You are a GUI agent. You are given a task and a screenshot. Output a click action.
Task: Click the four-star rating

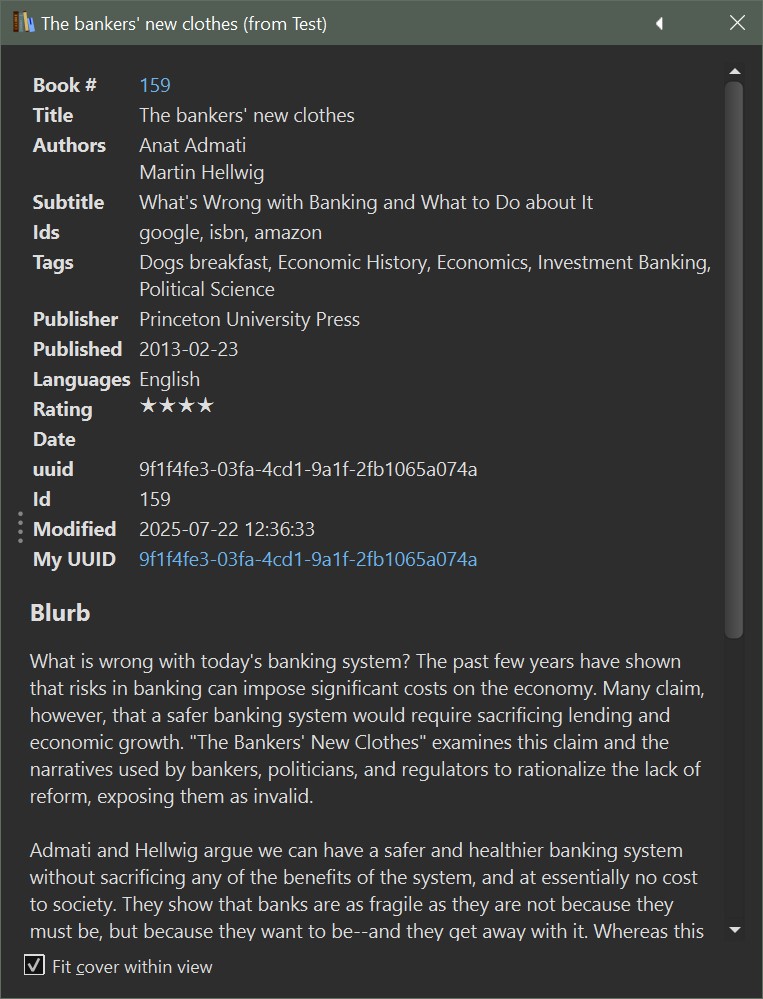[x=176, y=406]
